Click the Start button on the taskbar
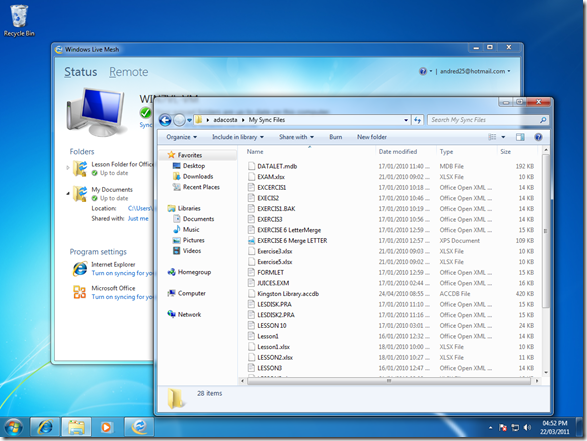 [x=13, y=427]
